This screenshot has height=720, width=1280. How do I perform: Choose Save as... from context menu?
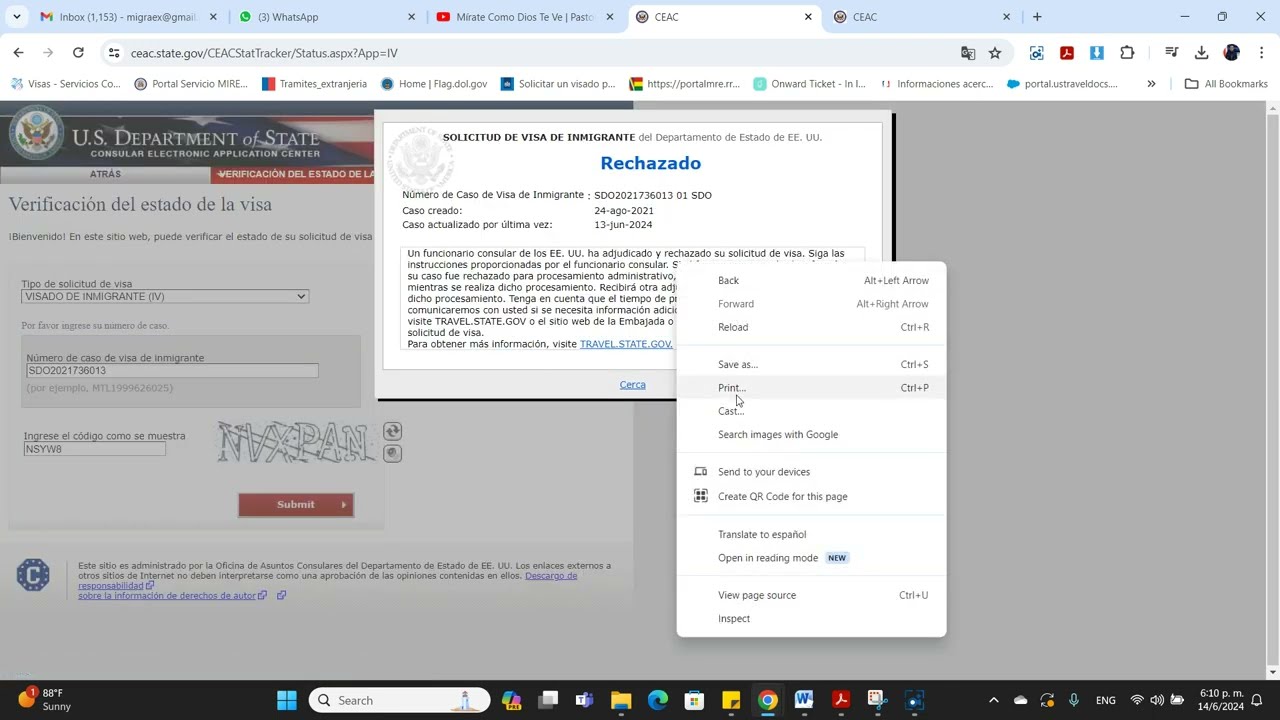tap(811, 364)
